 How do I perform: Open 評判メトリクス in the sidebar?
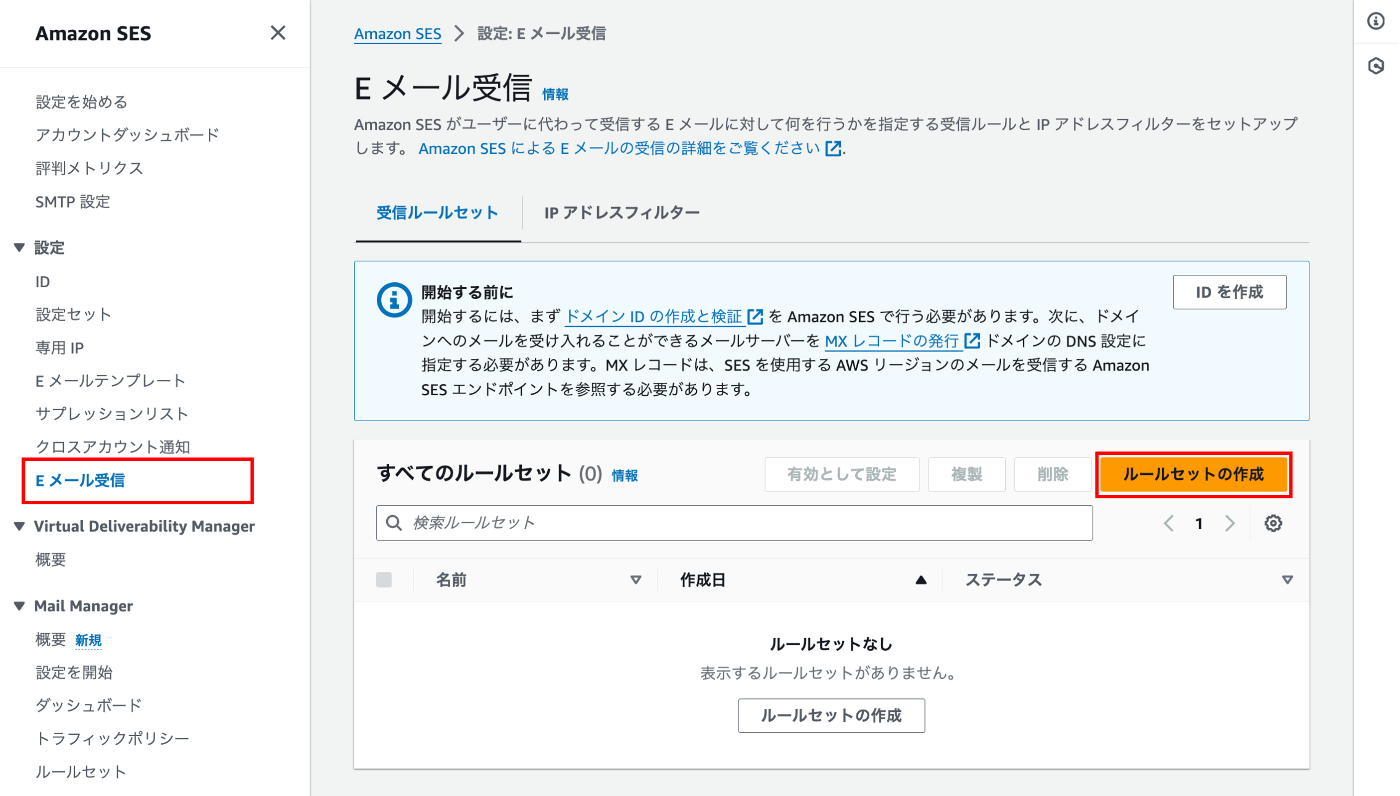[x=90, y=168]
